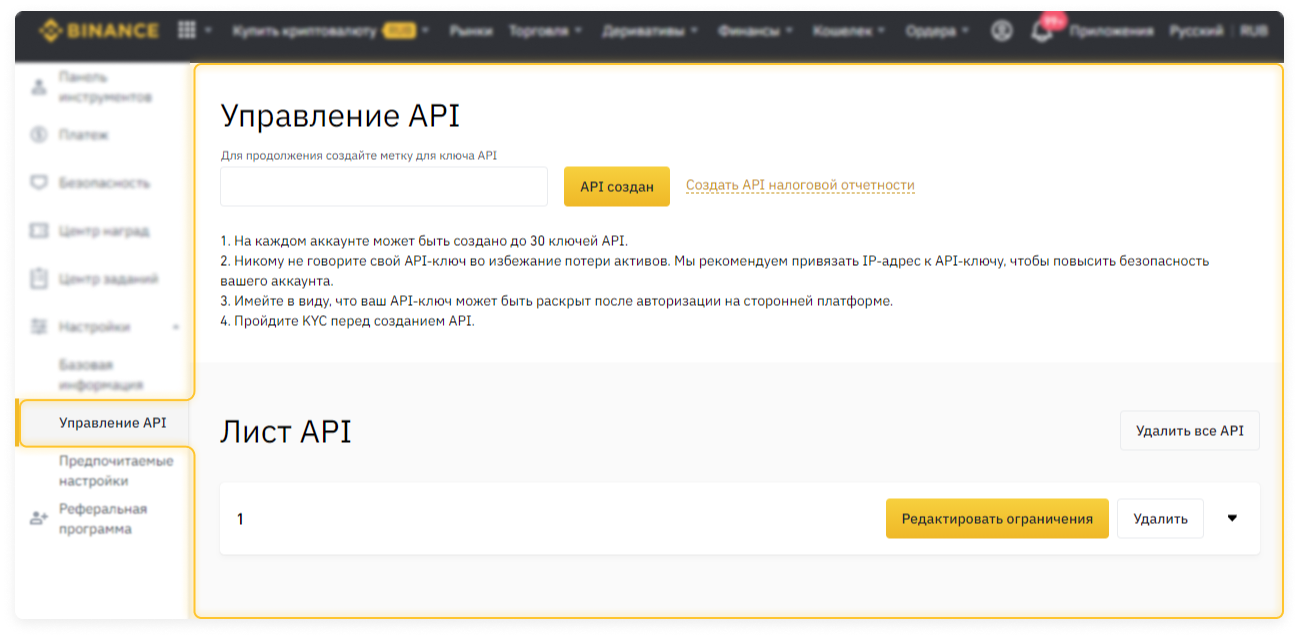Open the Кошелек dropdown menu
Viewport: 1299px width, 638px height.
click(848, 31)
